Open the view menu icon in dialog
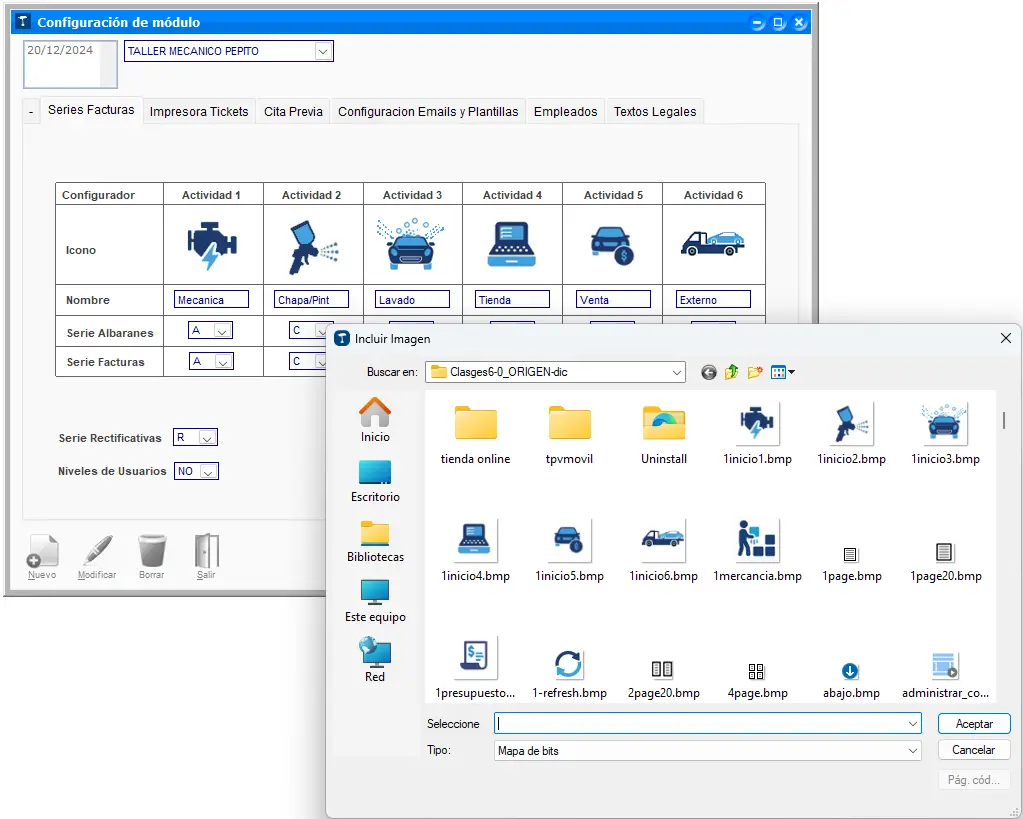Viewport: 1023px width, 819px height. pos(783,372)
